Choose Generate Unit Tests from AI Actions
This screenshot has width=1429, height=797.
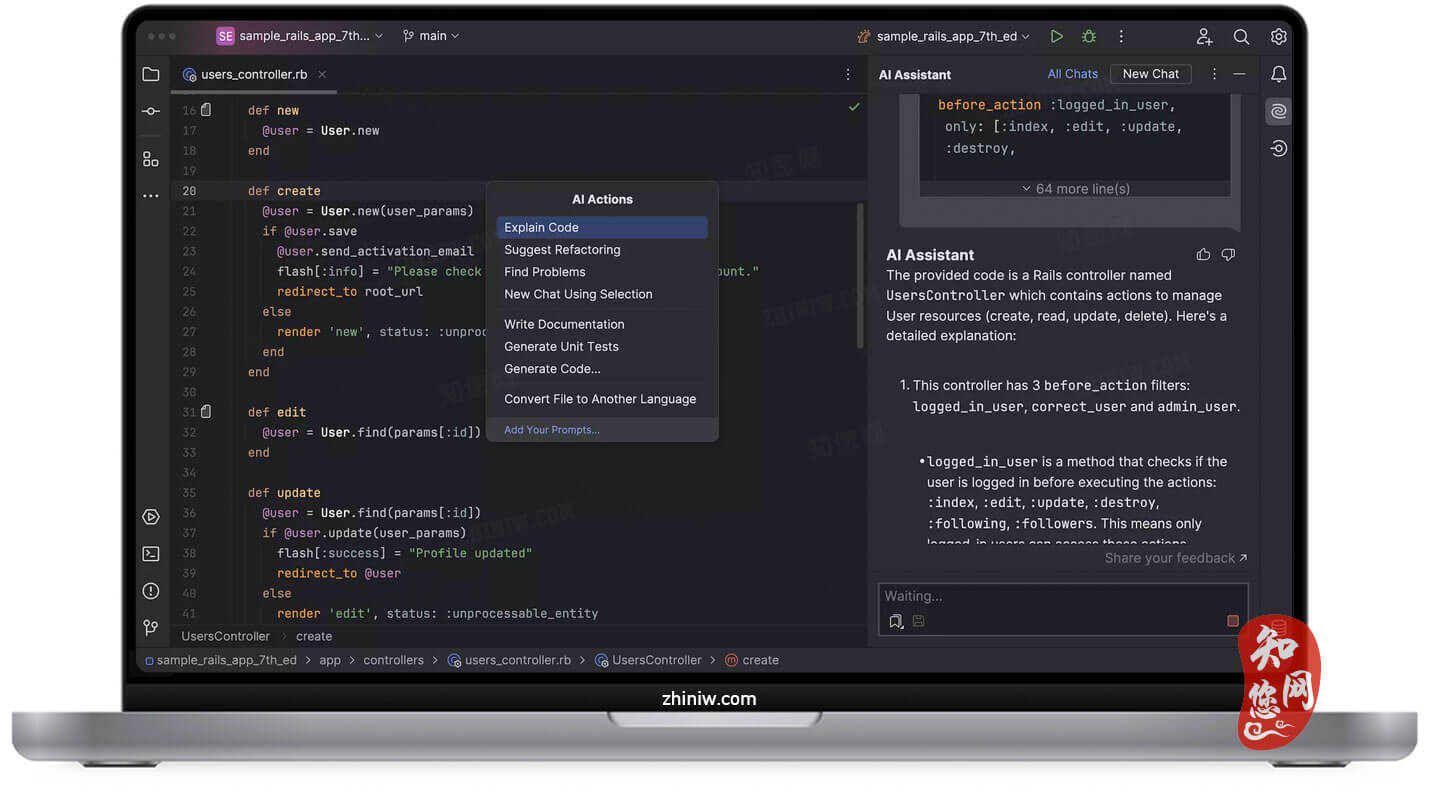pyautogui.click(x=602, y=346)
